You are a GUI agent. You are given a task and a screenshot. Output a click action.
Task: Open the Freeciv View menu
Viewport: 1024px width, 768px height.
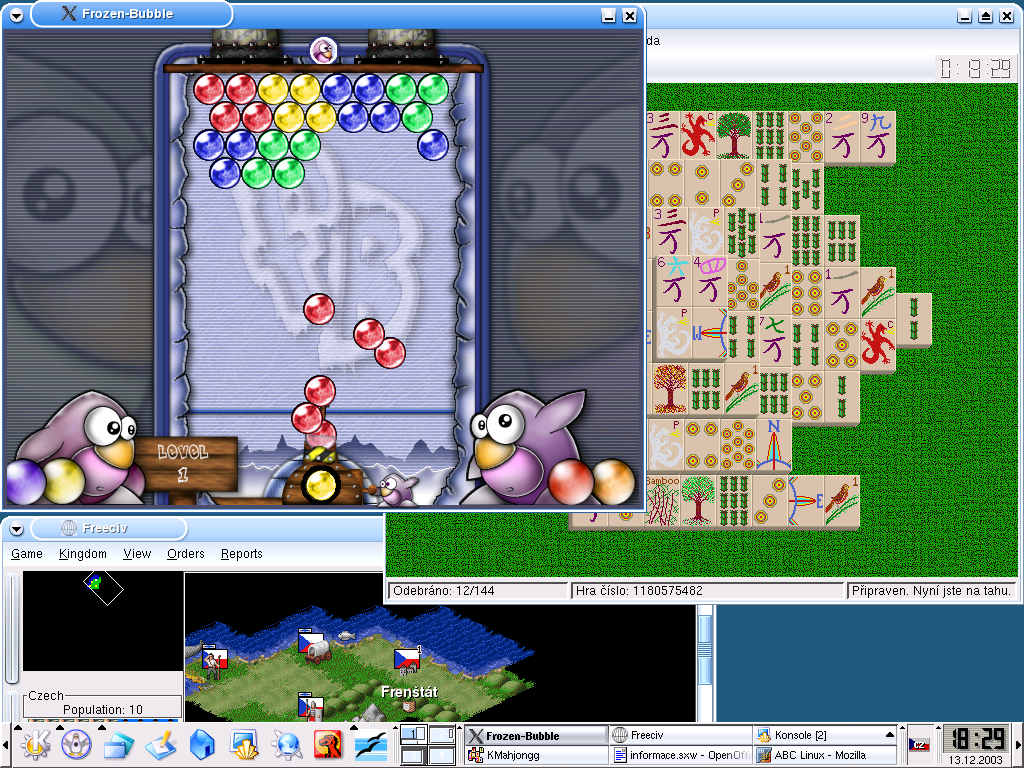coord(137,554)
